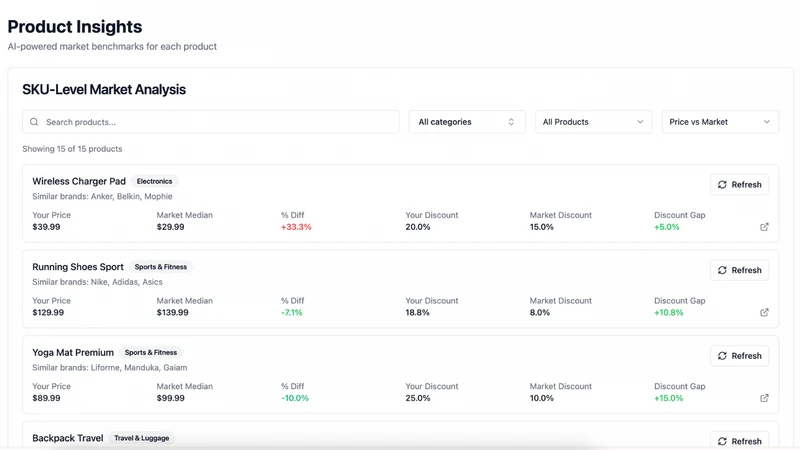Refresh the Yoga Mat Premium data

click(x=739, y=356)
